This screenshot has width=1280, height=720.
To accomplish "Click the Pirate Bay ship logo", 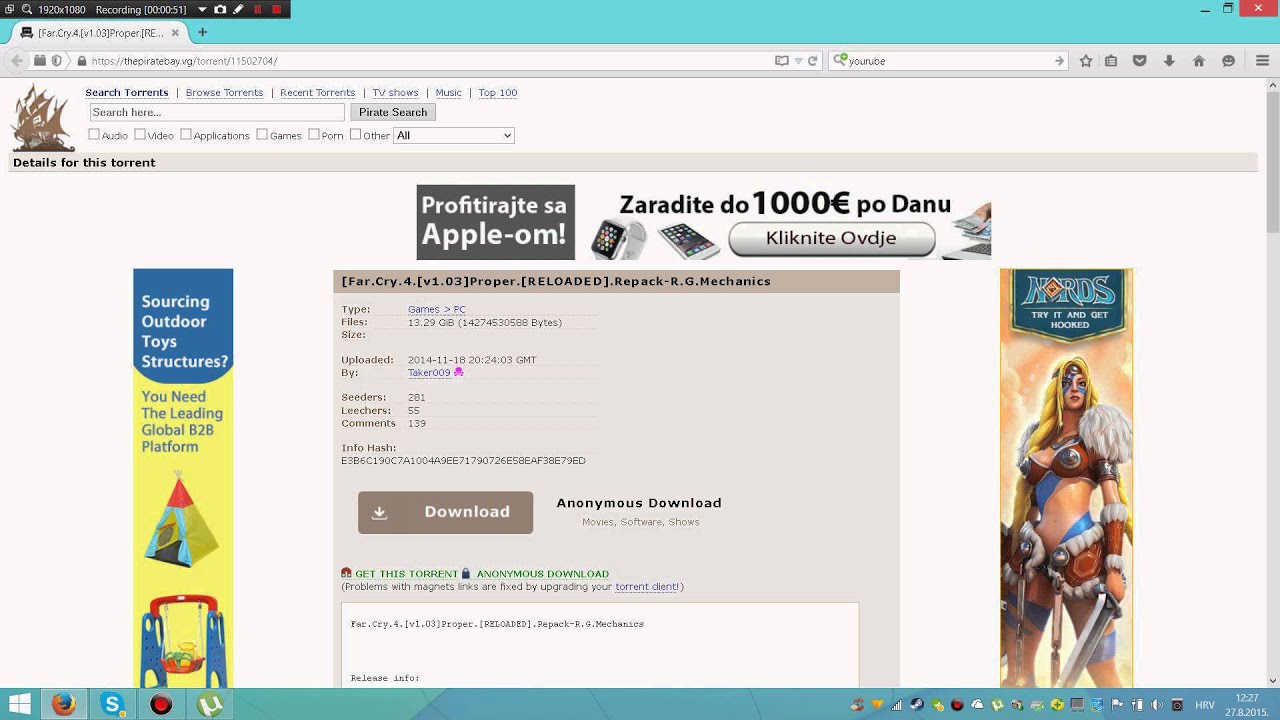I will pyautogui.click(x=42, y=119).
